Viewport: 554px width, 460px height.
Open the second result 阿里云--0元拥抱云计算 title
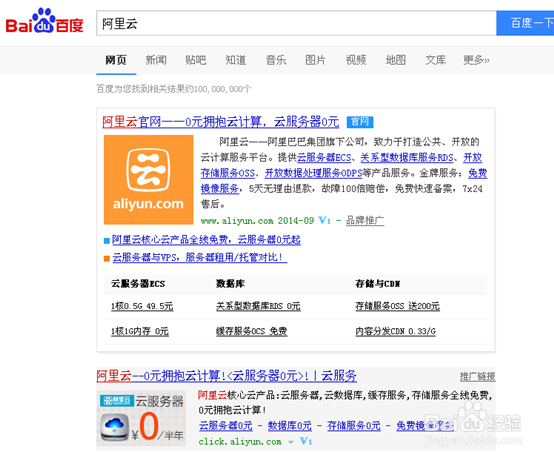[226, 376]
